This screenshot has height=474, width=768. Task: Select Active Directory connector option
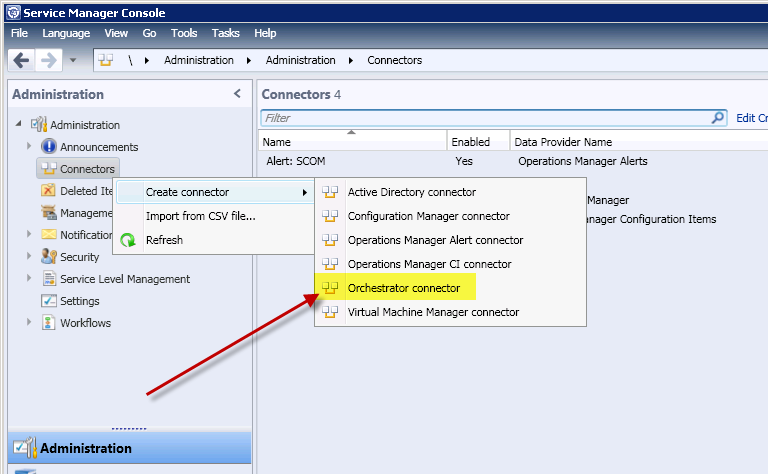[x=411, y=192]
